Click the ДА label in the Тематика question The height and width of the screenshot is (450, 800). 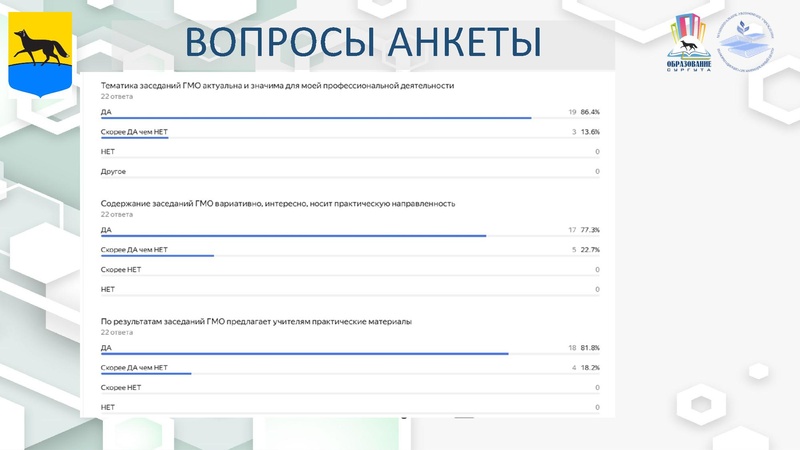[x=106, y=112]
